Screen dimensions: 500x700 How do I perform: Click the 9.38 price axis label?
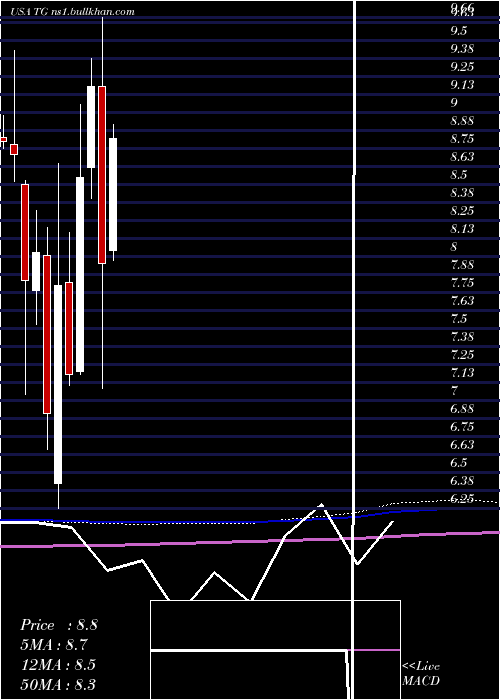pyautogui.click(x=462, y=49)
